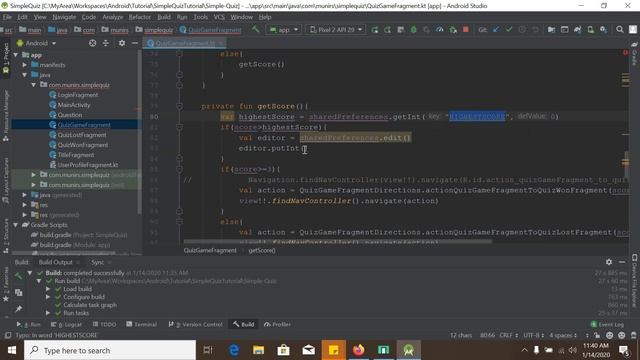Click the Show History clock icon

[522, 30]
